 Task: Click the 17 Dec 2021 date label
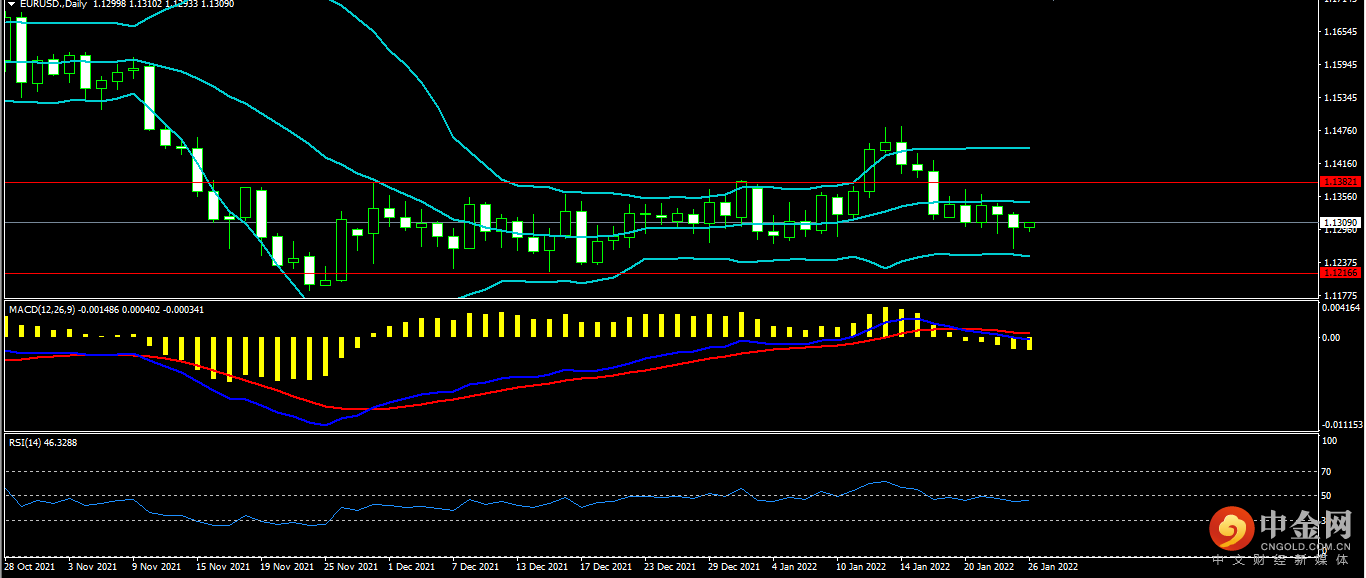tap(606, 567)
